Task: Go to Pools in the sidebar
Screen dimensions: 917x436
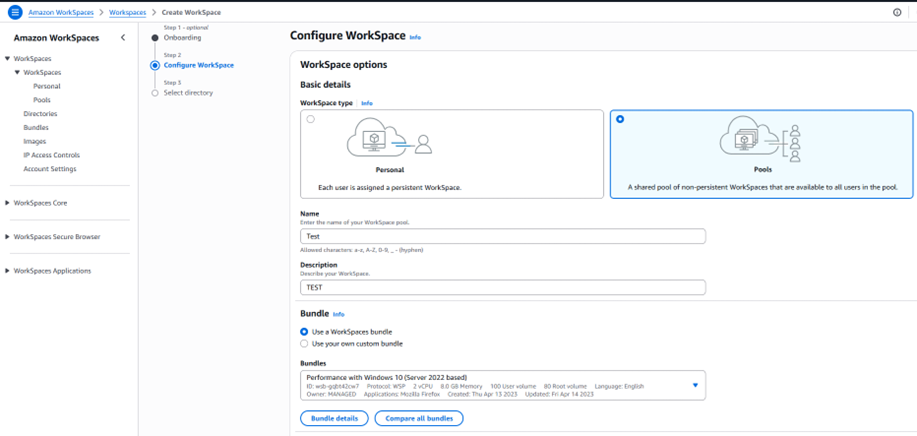Action: click(x=42, y=100)
